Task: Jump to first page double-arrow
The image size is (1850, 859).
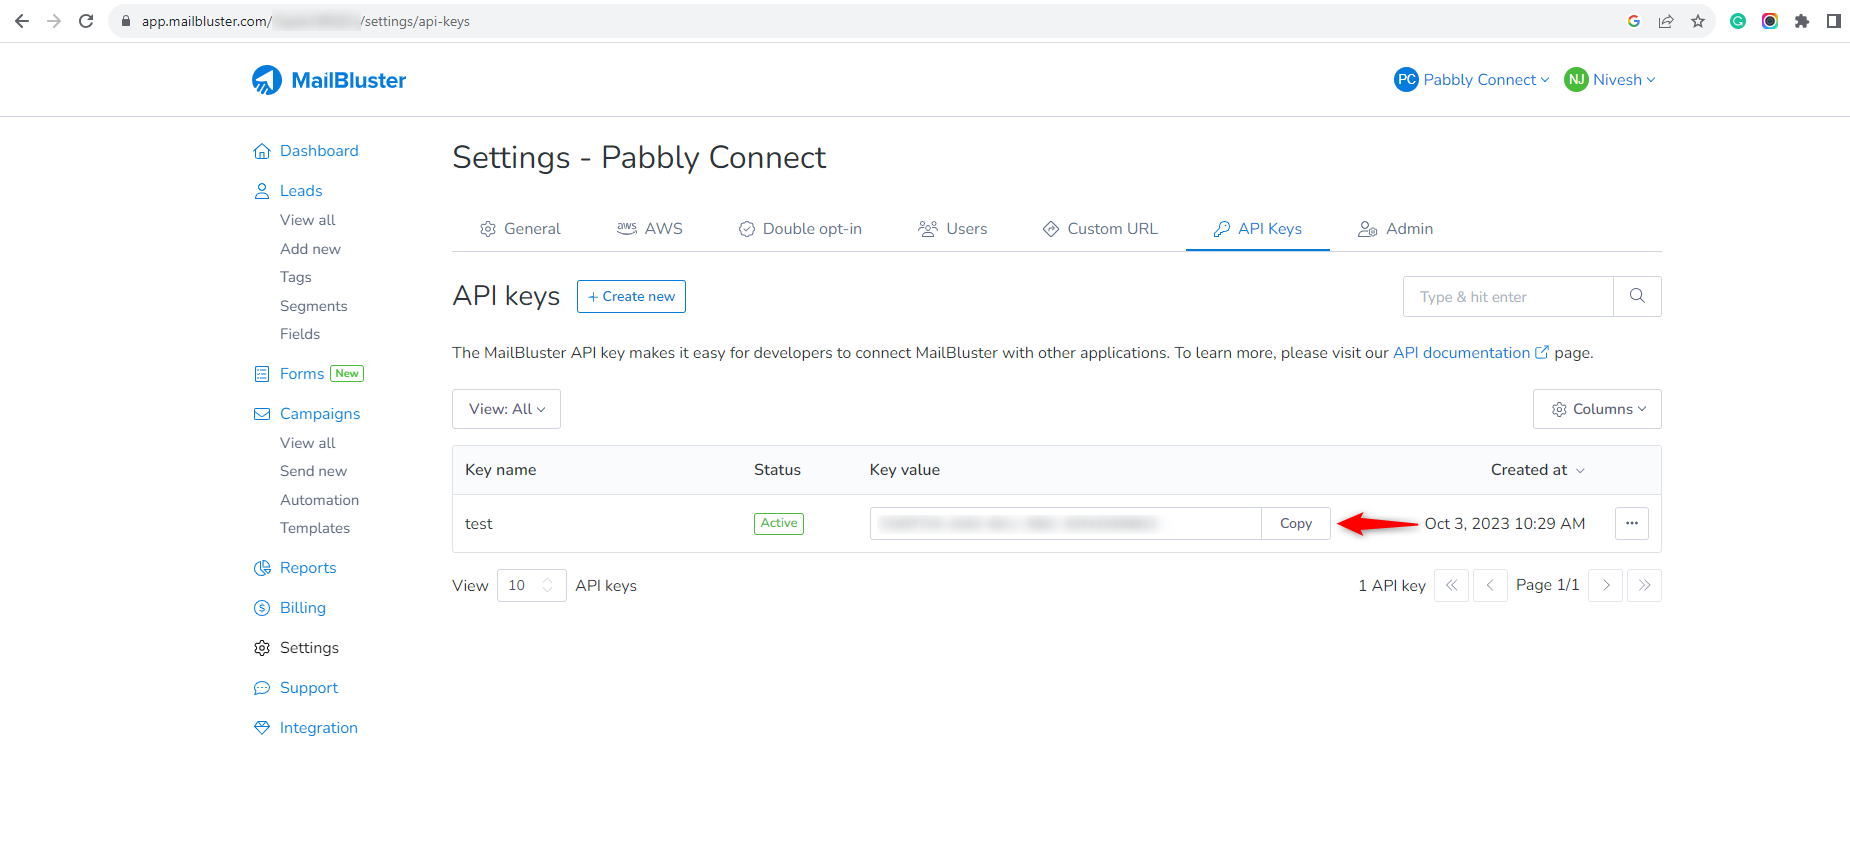Action: click(x=1451, y=585)
